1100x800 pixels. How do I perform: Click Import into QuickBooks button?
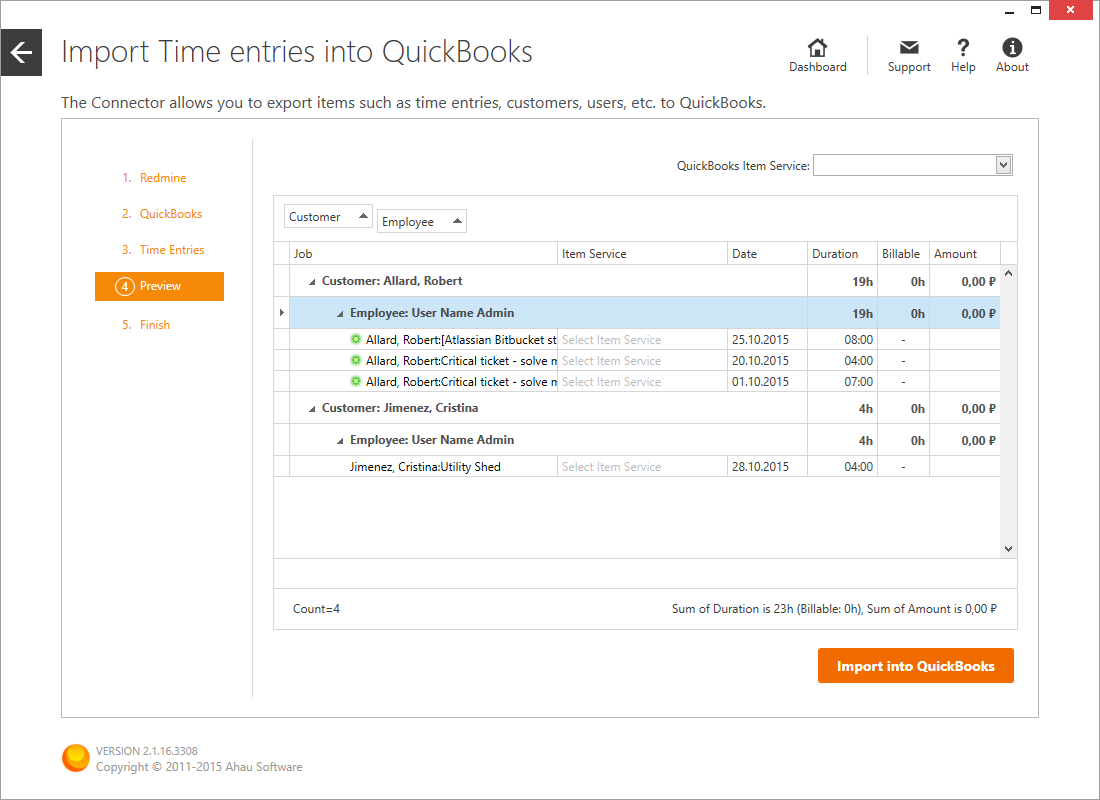pyautogui.click(x=915, y=666)
